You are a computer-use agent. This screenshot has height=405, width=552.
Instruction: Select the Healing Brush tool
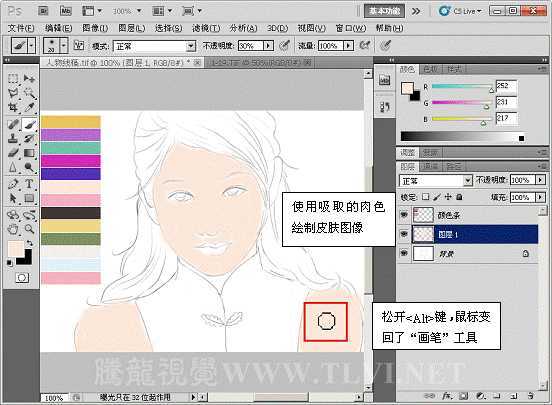[13, 124]
